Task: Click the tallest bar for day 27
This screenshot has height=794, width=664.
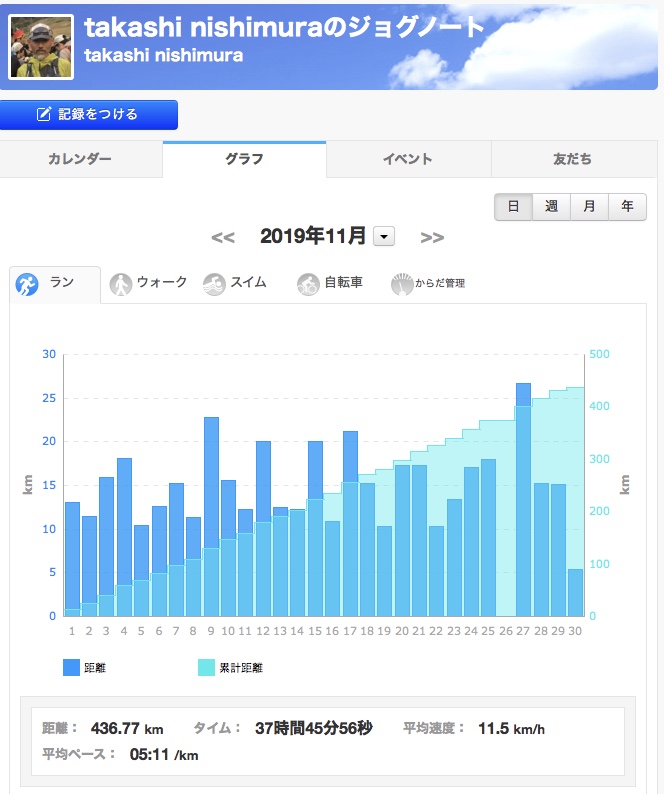Action: coord(523,500)
